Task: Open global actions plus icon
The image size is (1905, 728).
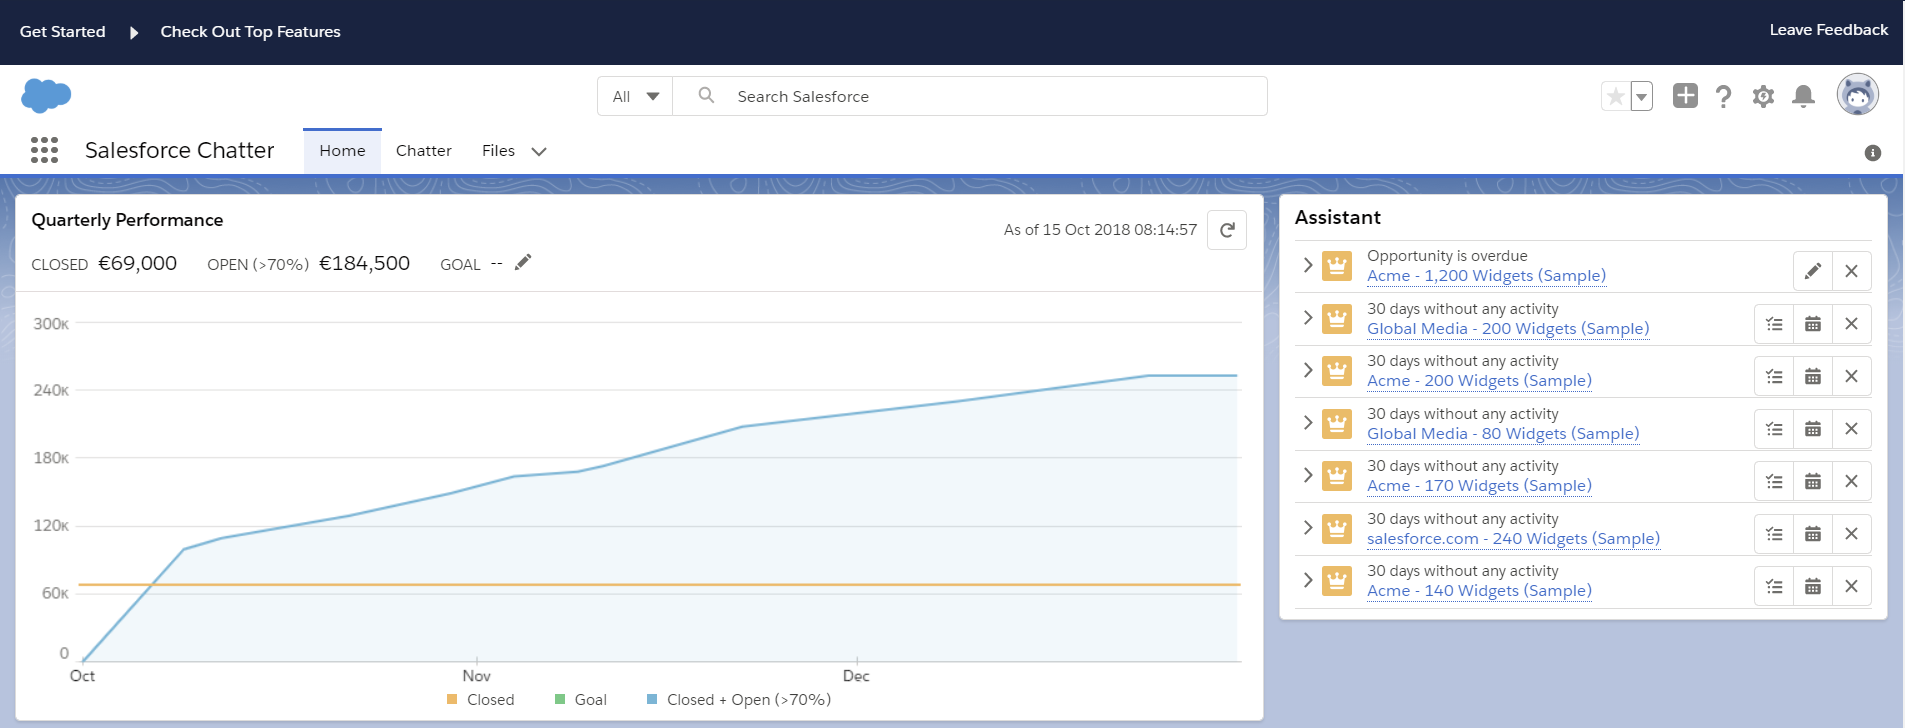Action: (1685, 96)
